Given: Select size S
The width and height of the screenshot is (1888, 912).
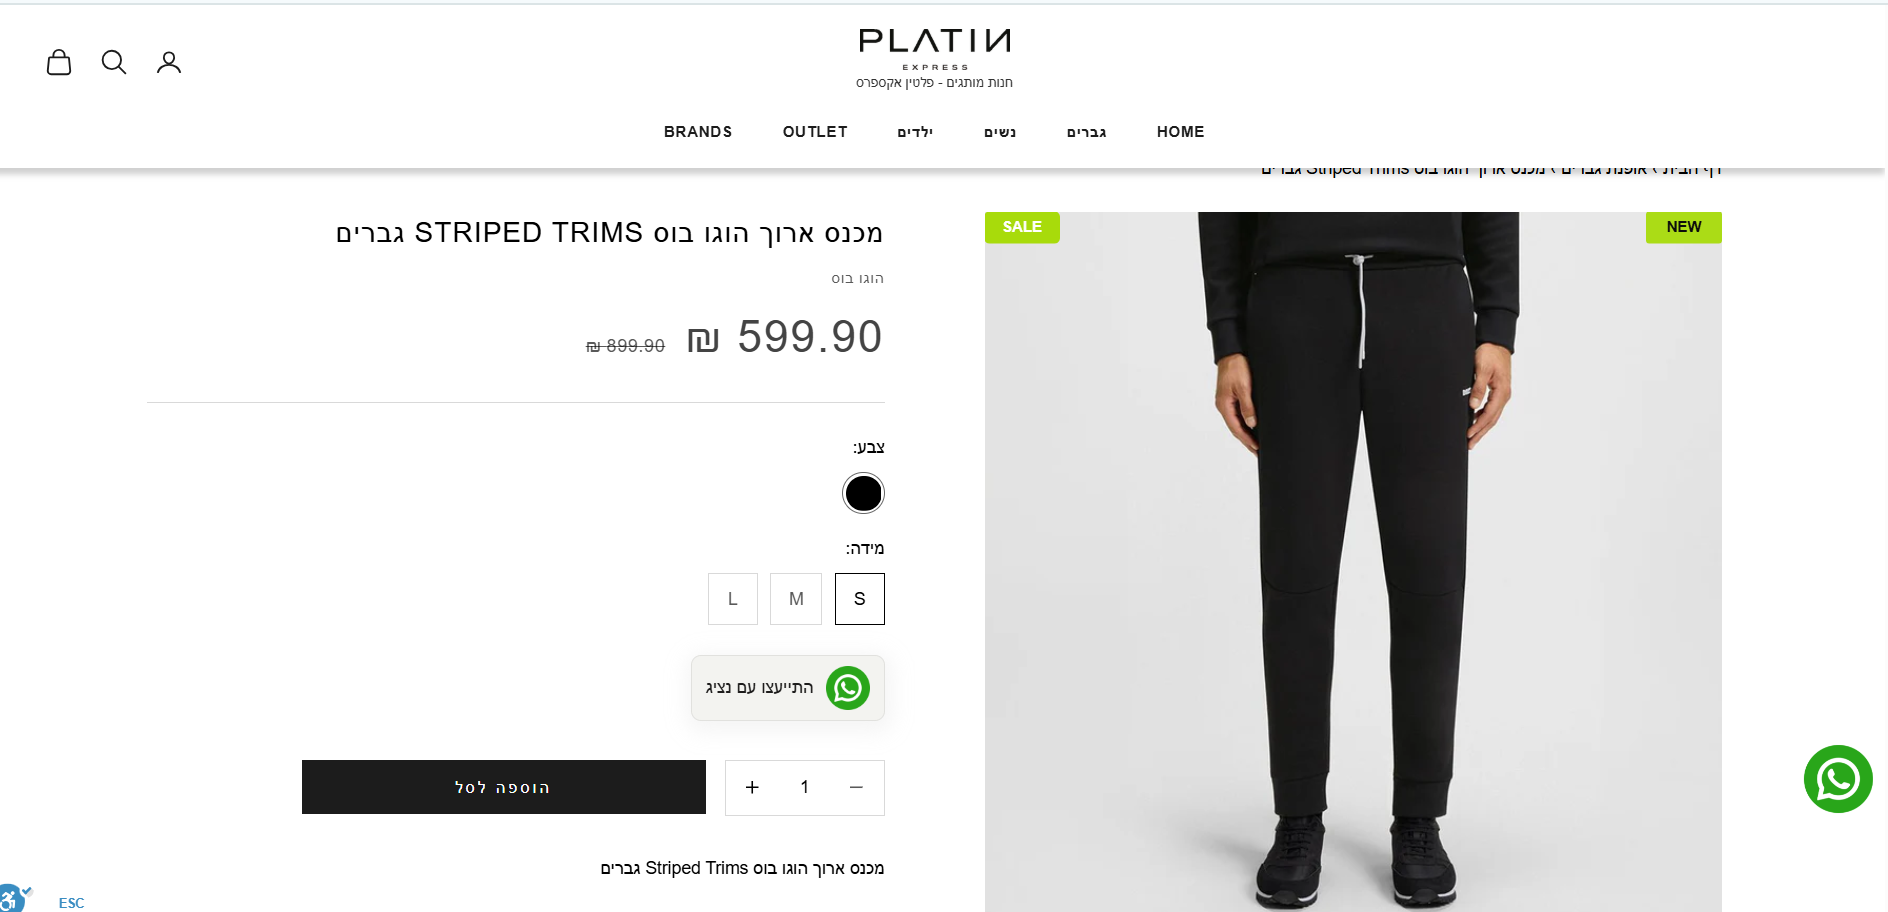Looking at the screenshot, I should click(859, 599).
